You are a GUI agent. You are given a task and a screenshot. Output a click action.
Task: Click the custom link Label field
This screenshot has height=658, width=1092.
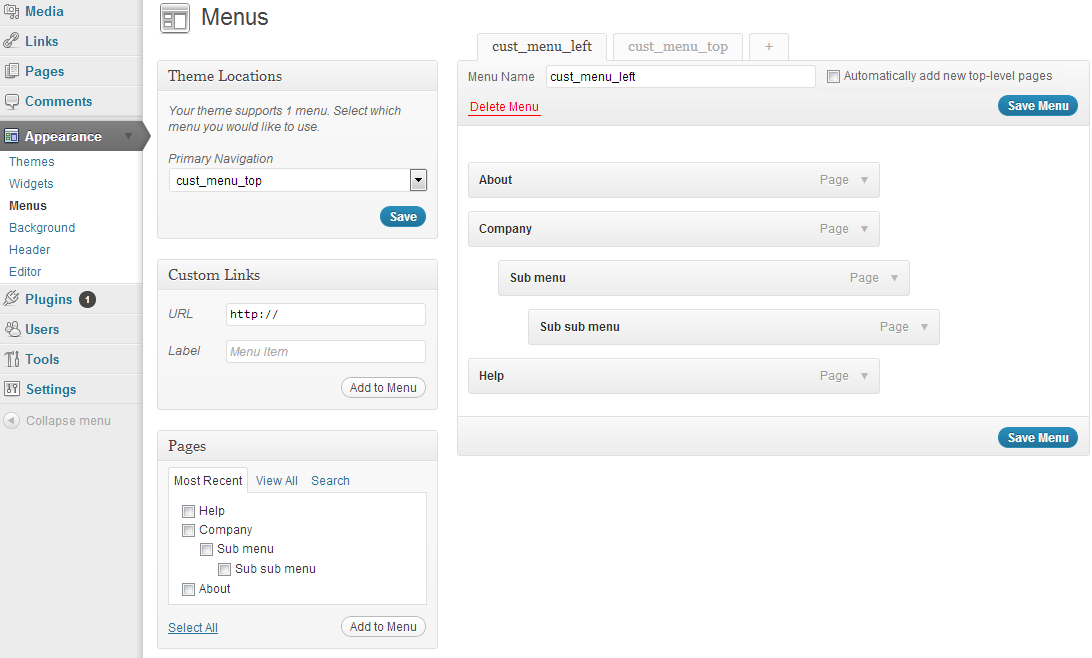(325, 352)
